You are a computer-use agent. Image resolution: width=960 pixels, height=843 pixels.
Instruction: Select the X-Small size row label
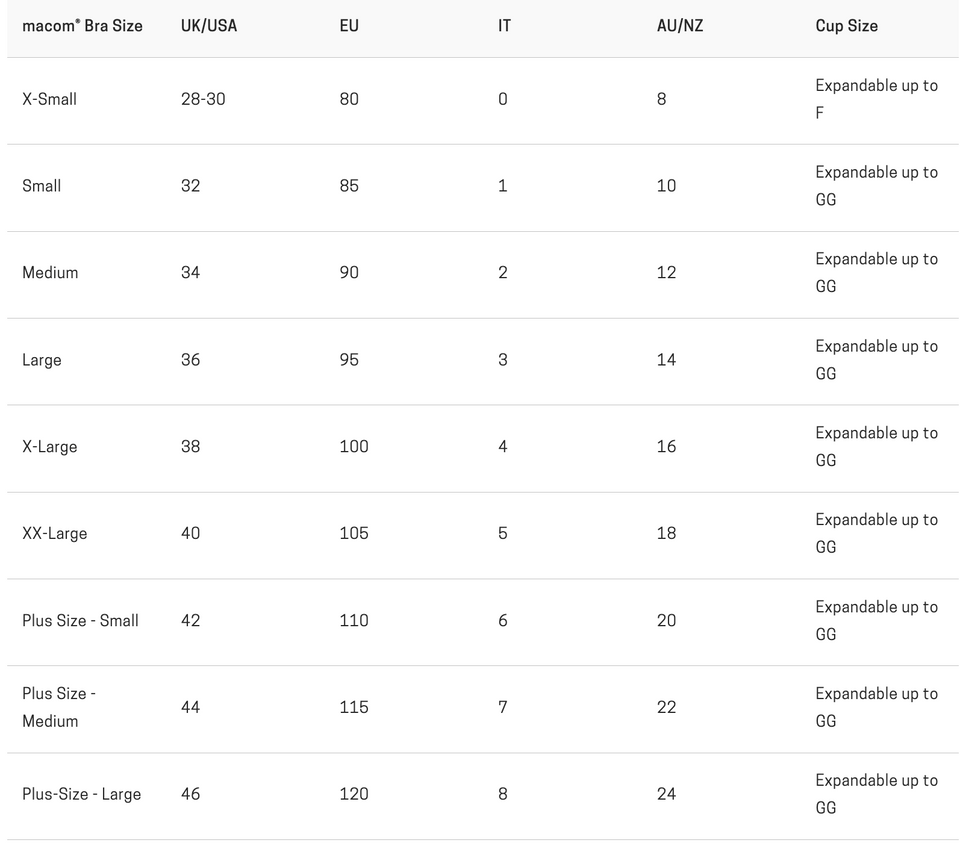(x=49, y=99)
